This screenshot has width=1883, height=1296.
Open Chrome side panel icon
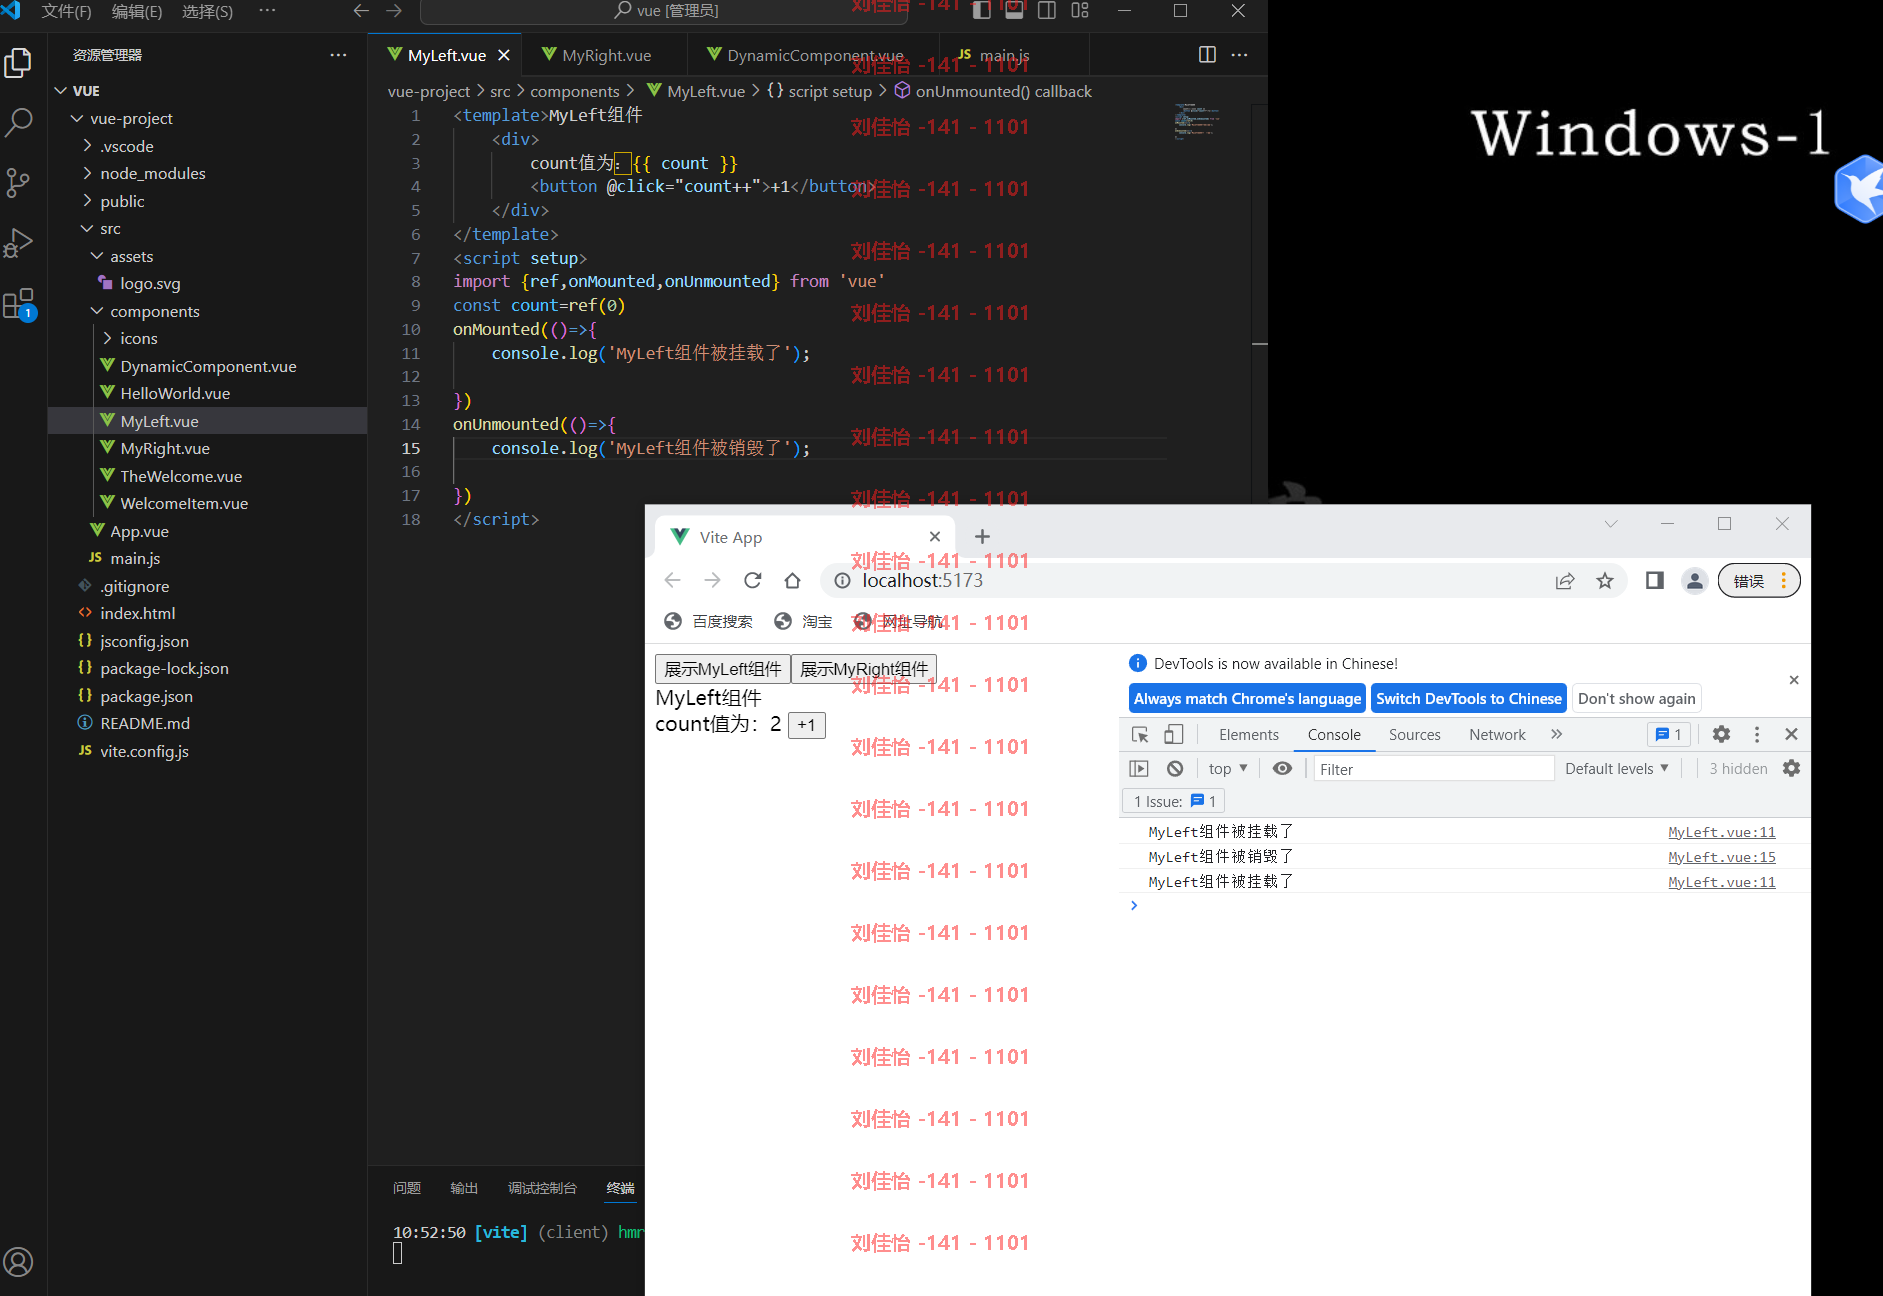click(1655, 580)
